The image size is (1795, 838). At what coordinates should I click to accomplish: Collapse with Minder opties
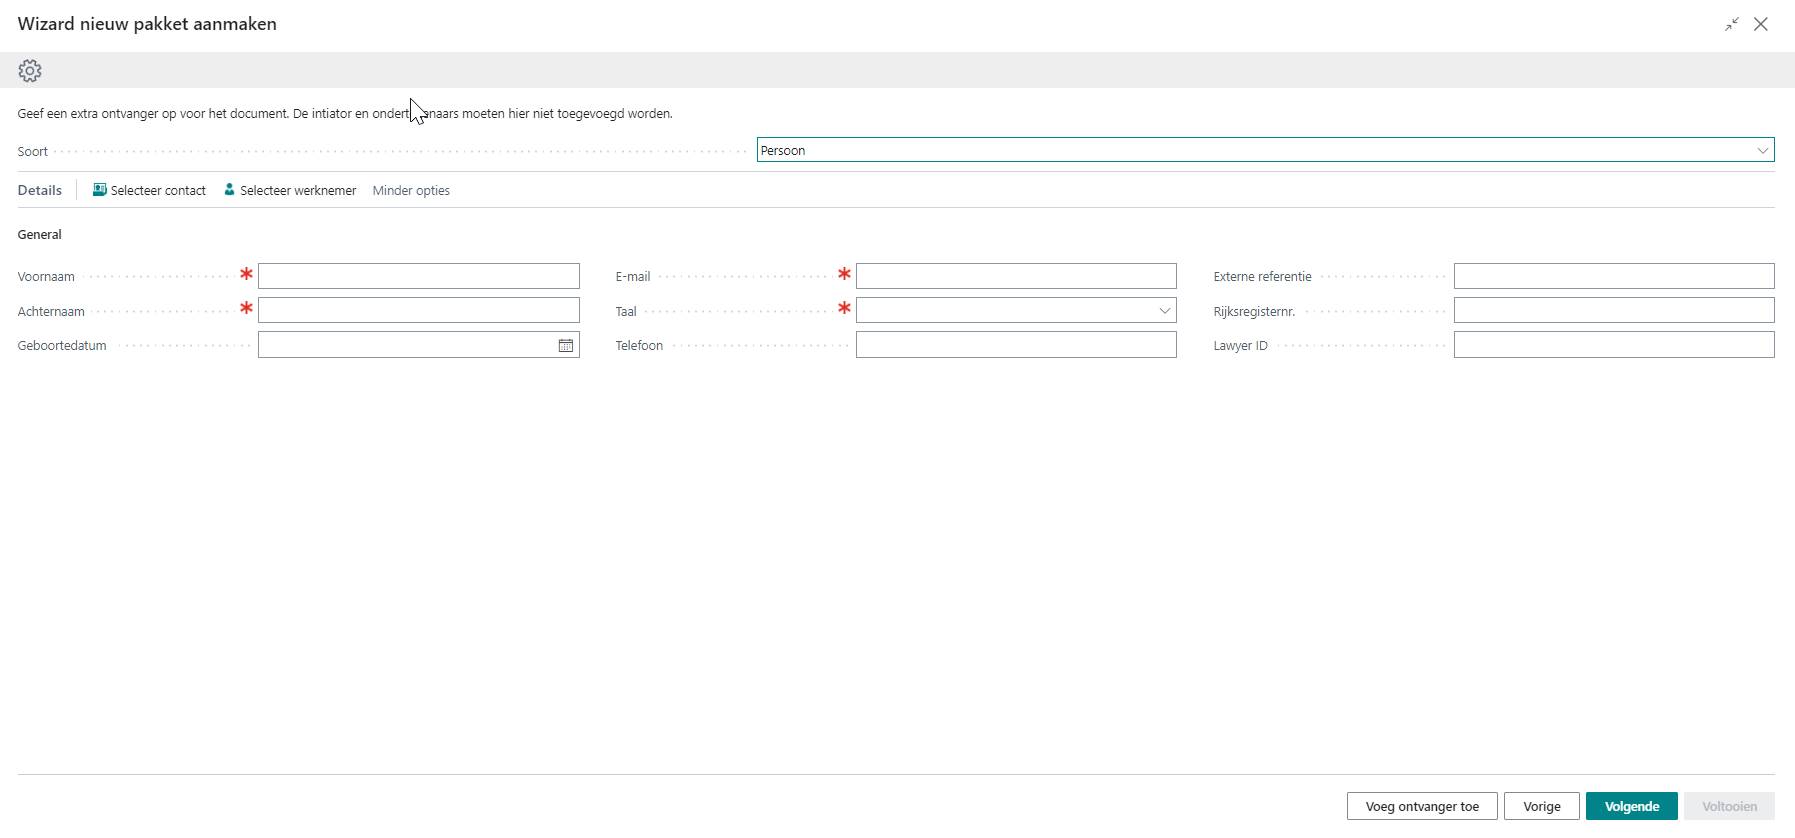(x=411, y=191)
